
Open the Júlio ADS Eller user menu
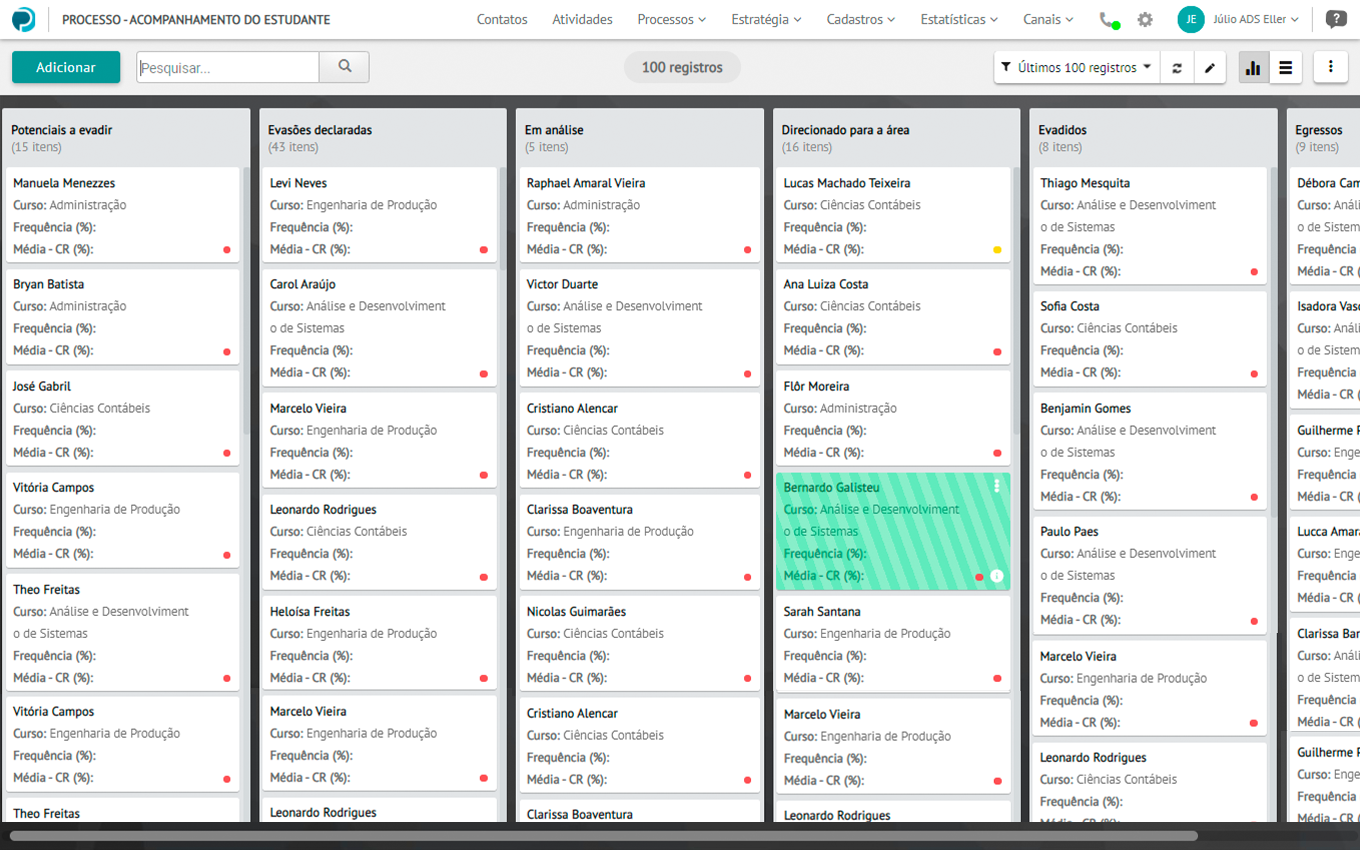[x=1240, y=19]
